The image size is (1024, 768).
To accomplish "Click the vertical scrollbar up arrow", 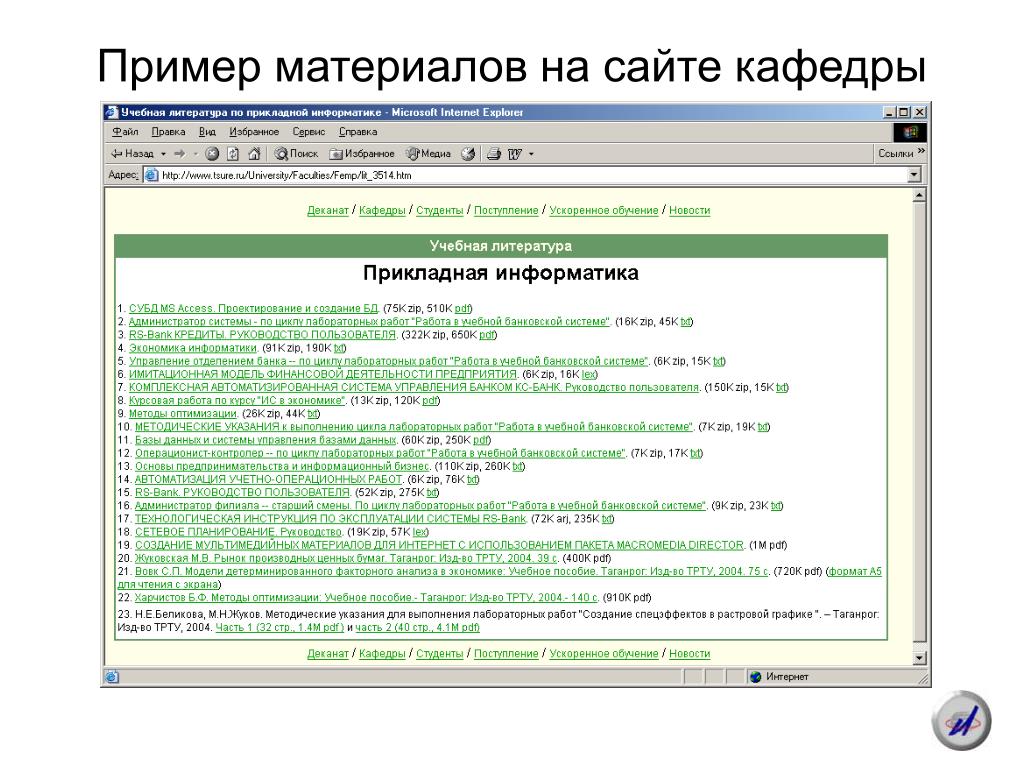I will pyautogui.click(x=920, y=195).
